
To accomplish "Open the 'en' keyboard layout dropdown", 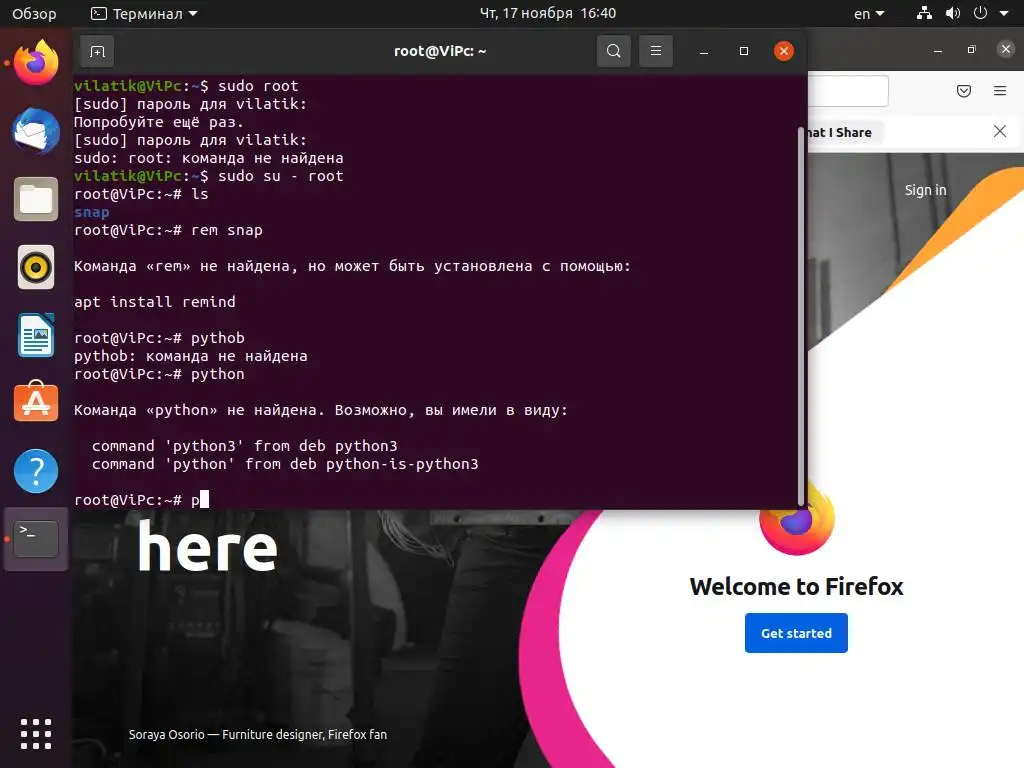I will [x=869, y=13].
